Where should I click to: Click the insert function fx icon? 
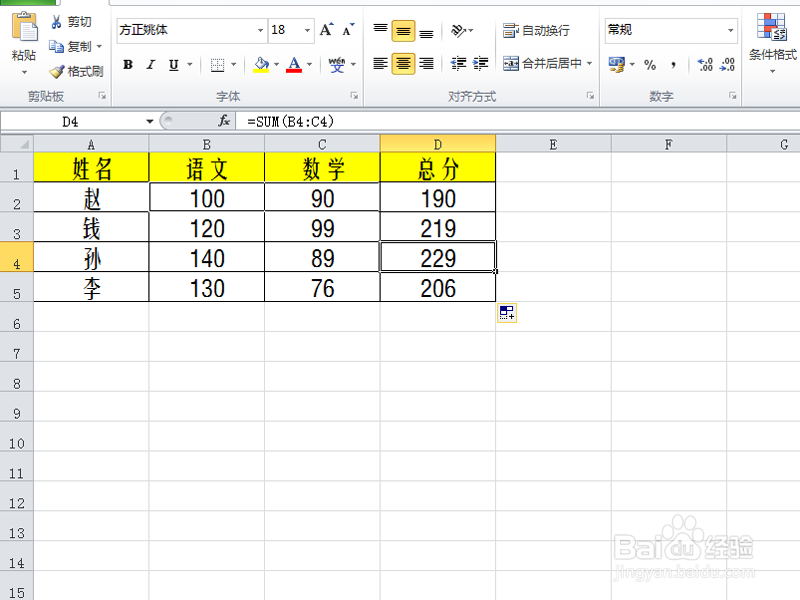[x=224, y=121]
